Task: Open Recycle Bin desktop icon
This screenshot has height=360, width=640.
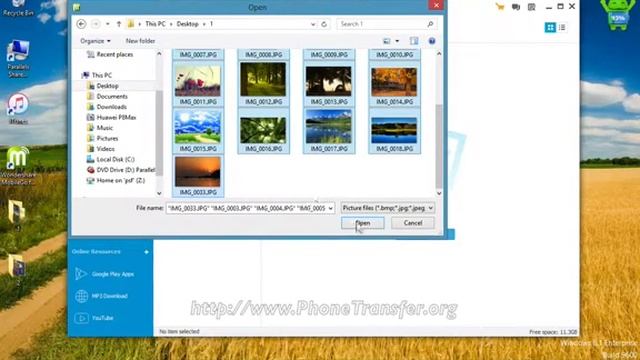Action: (x=18, y=8)
